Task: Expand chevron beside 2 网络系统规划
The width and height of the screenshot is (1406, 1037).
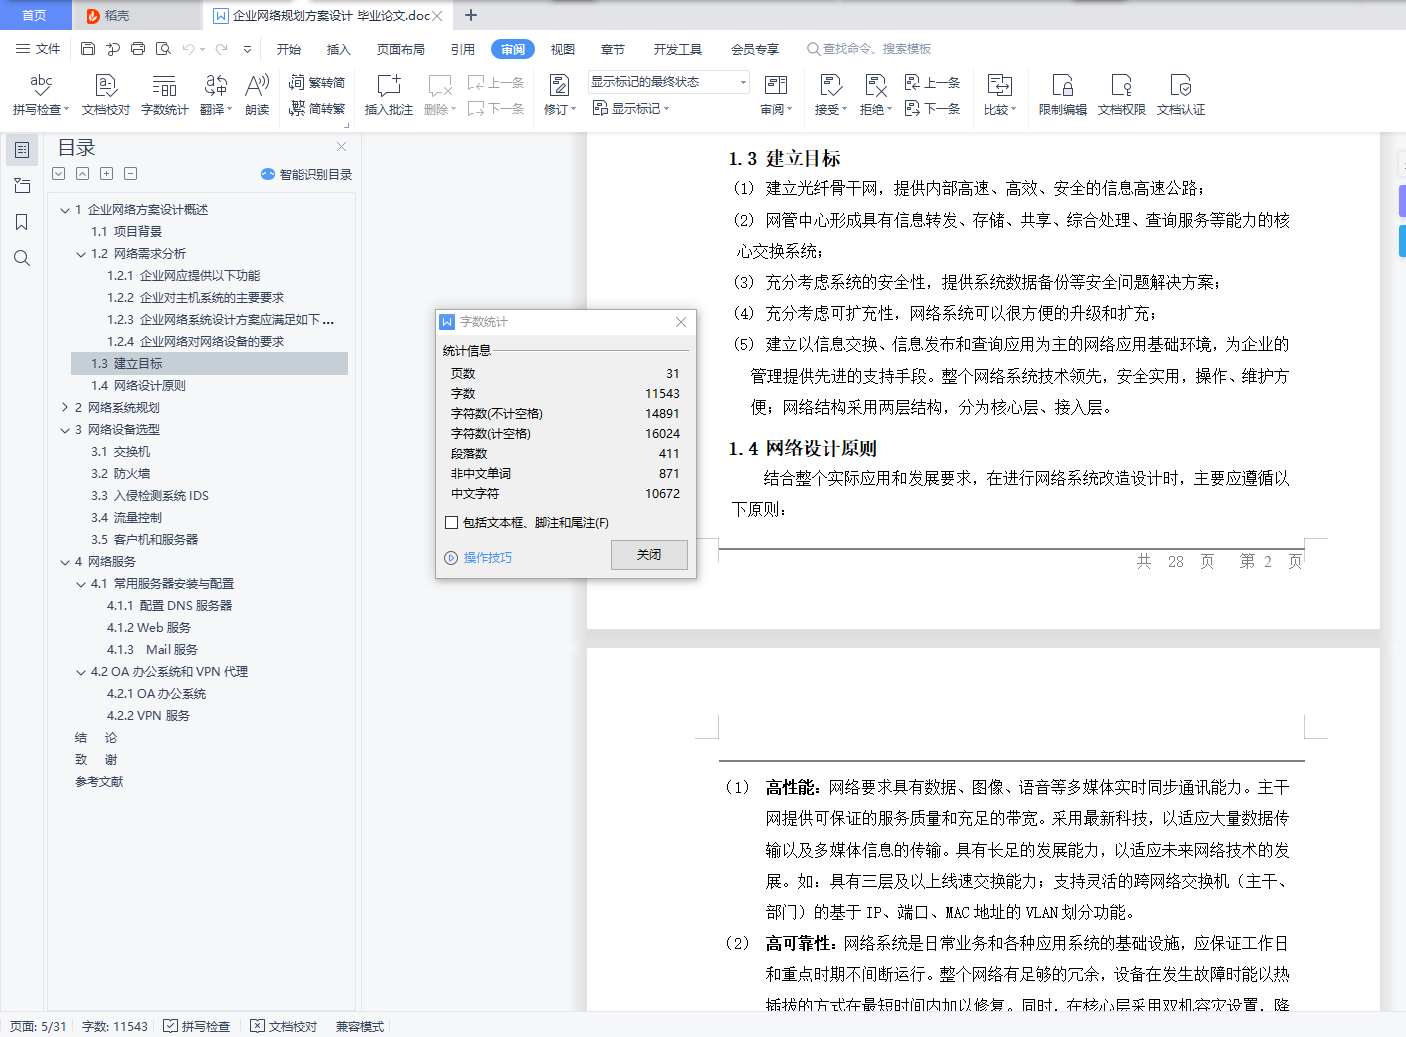Action: [x=65, y=408]
